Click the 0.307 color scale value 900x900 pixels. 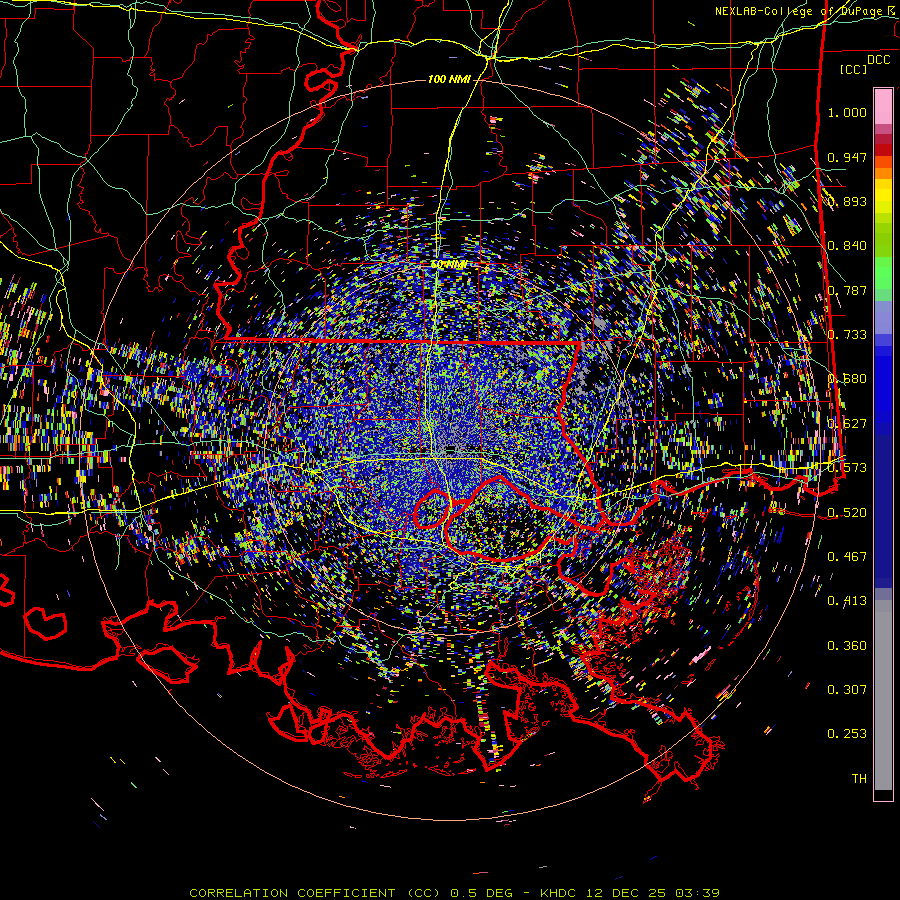click(x=847, y=690)
